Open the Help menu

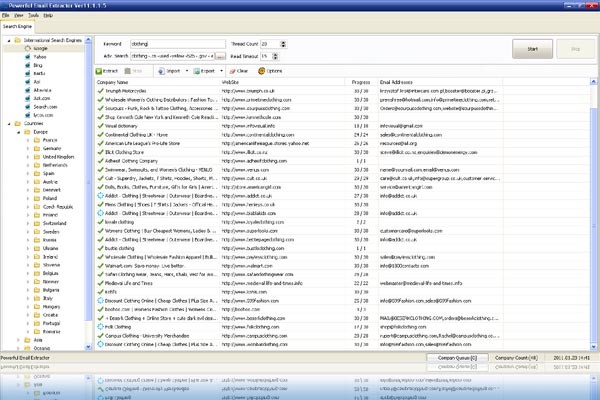coord(48,15)
